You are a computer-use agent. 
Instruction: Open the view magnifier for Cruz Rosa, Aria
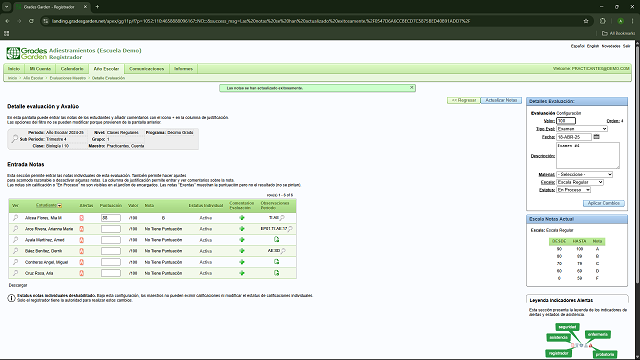(16, 273)
